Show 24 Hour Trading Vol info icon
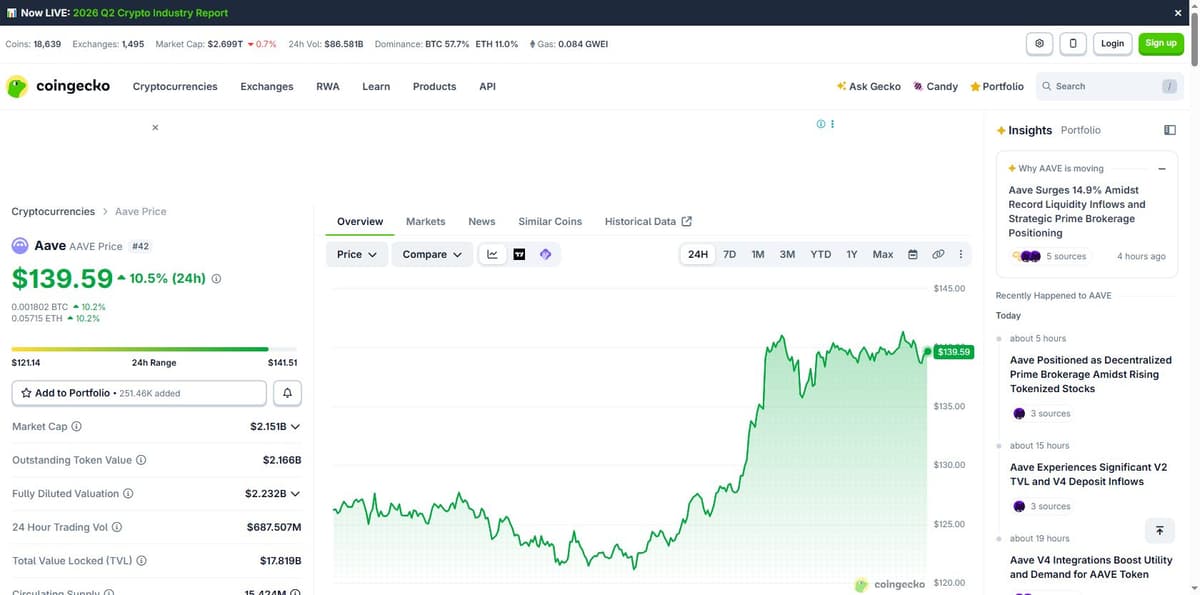The width and height of the screenshot is (1200, 595). [117, 527]
